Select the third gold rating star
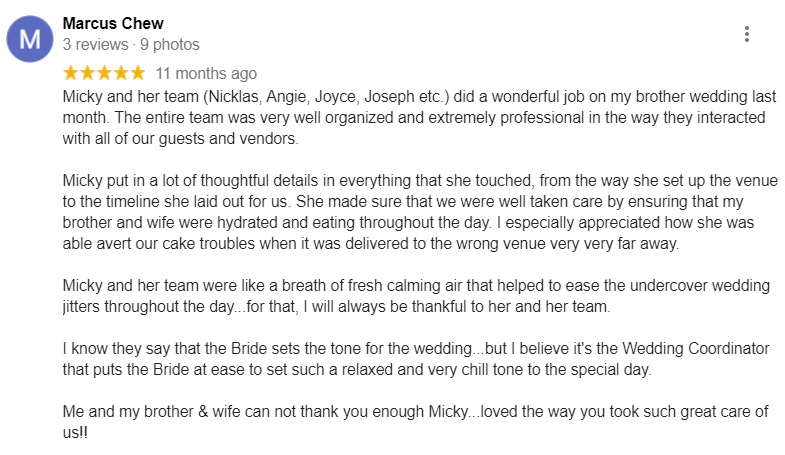 [x=104, y=73]
